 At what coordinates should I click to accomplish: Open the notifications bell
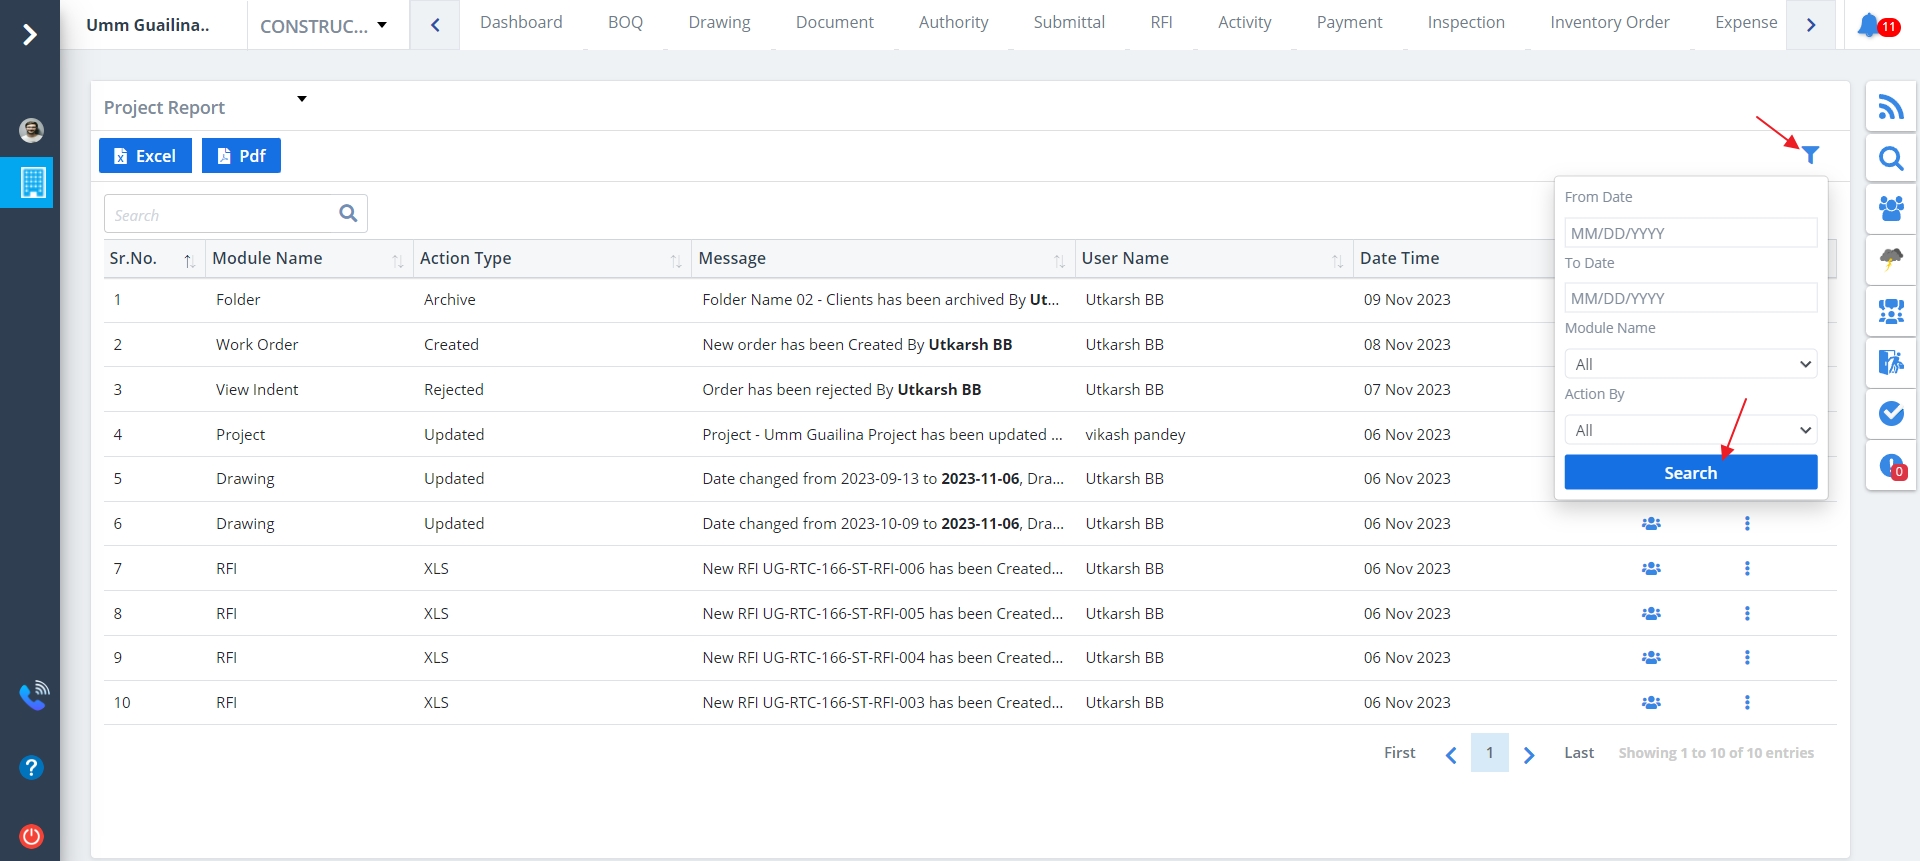click(1868, 25)
